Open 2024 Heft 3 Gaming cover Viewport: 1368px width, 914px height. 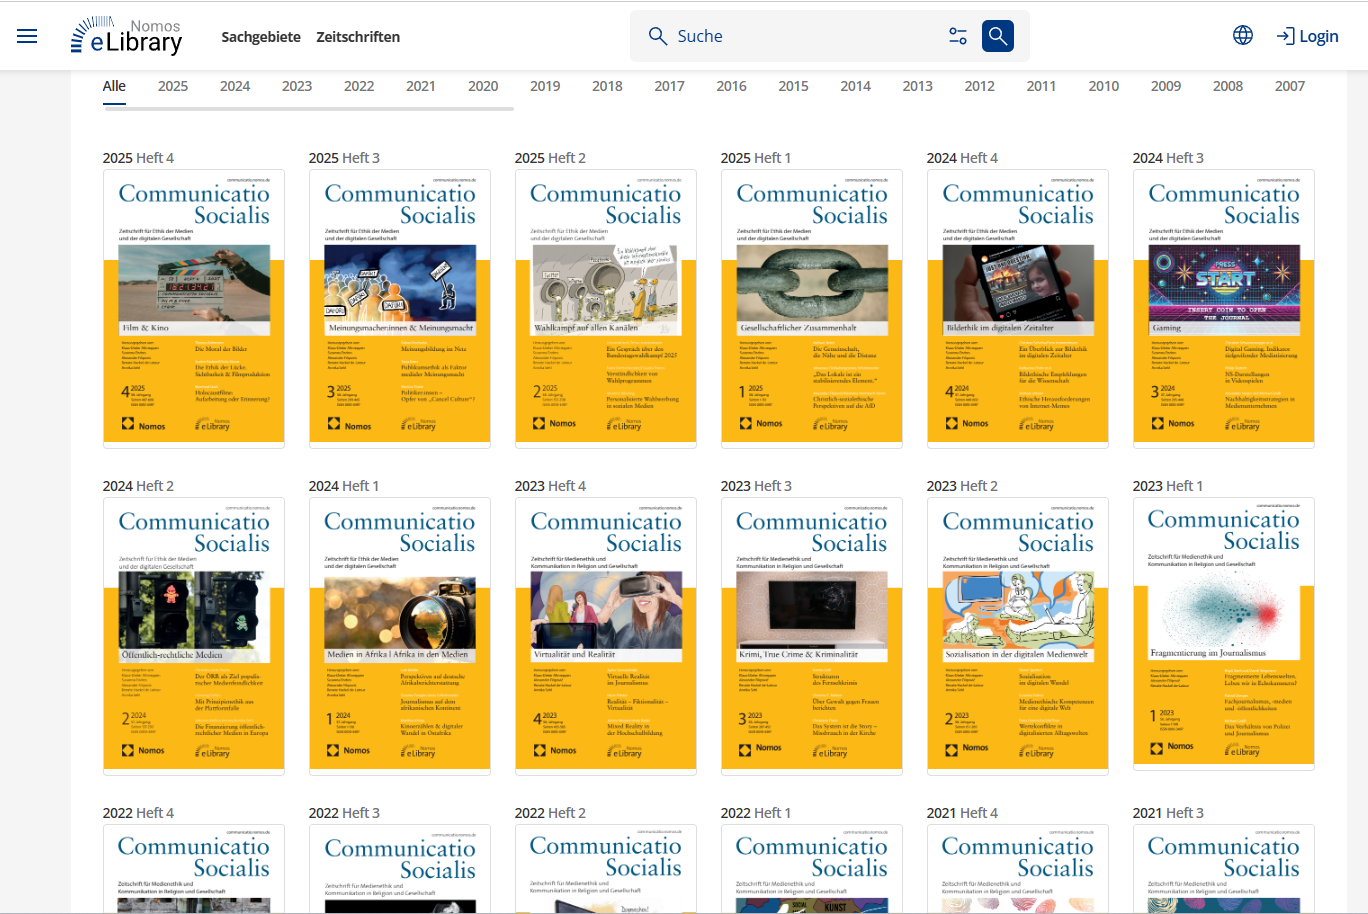(1224, 308)
